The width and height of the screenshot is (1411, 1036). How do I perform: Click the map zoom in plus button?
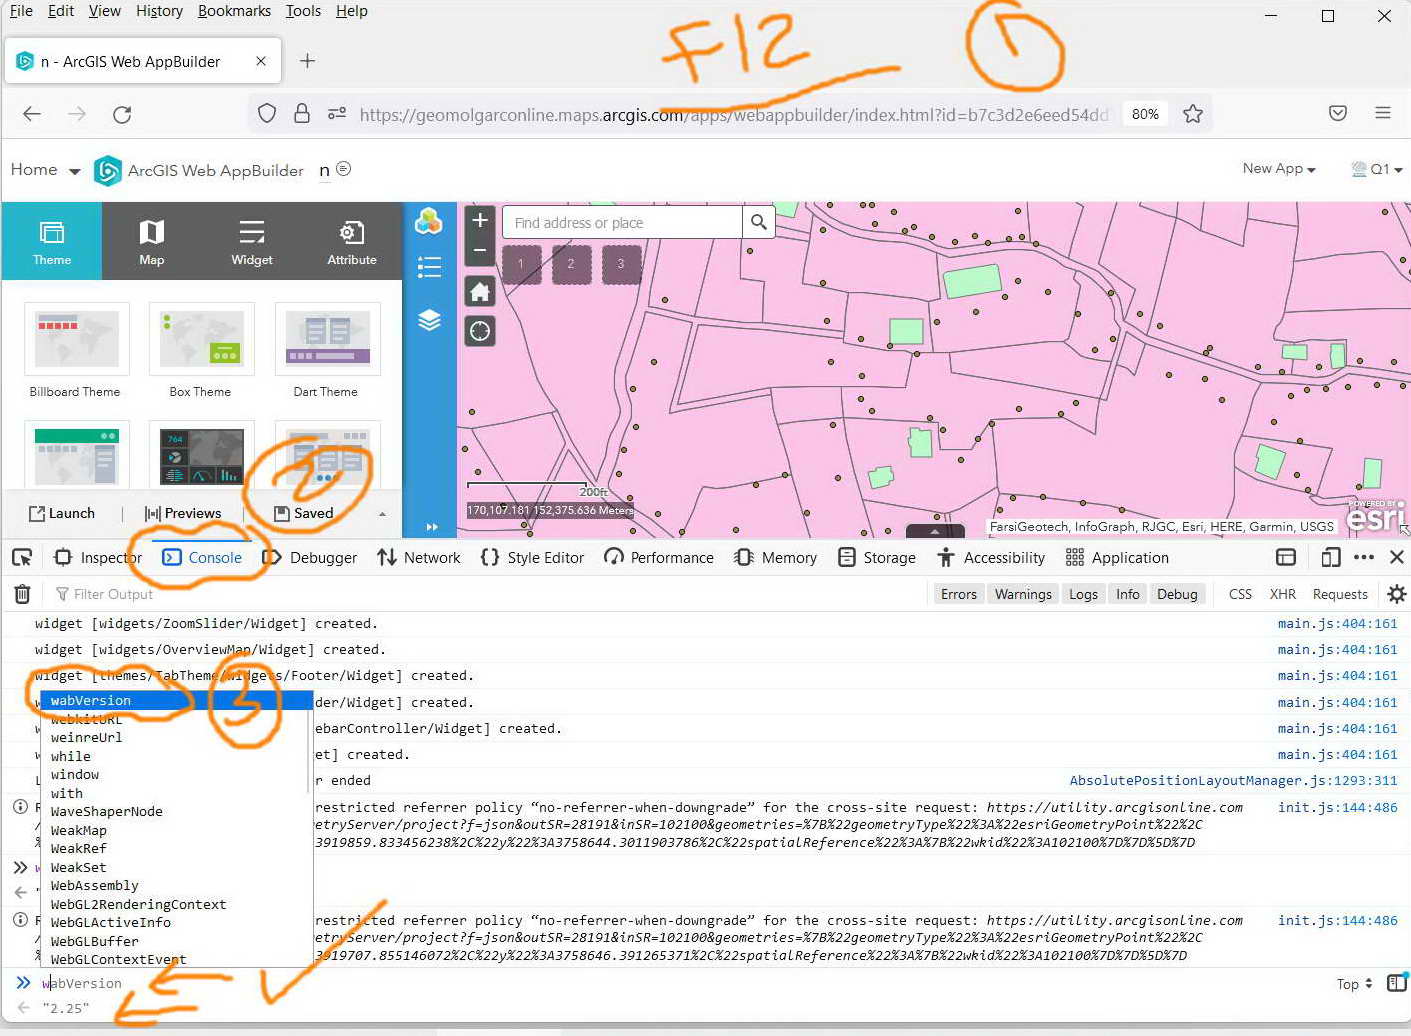(x=480, y=220)
